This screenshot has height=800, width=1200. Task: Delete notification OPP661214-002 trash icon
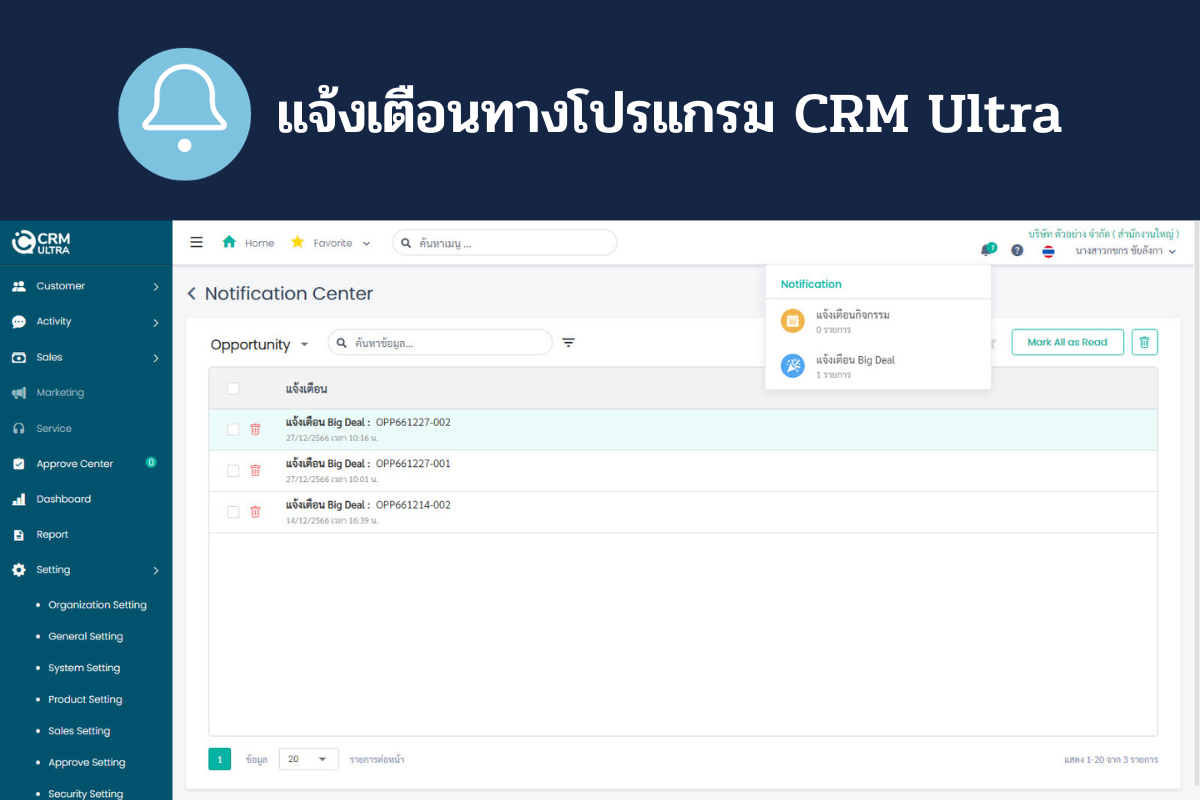(255, 512)
